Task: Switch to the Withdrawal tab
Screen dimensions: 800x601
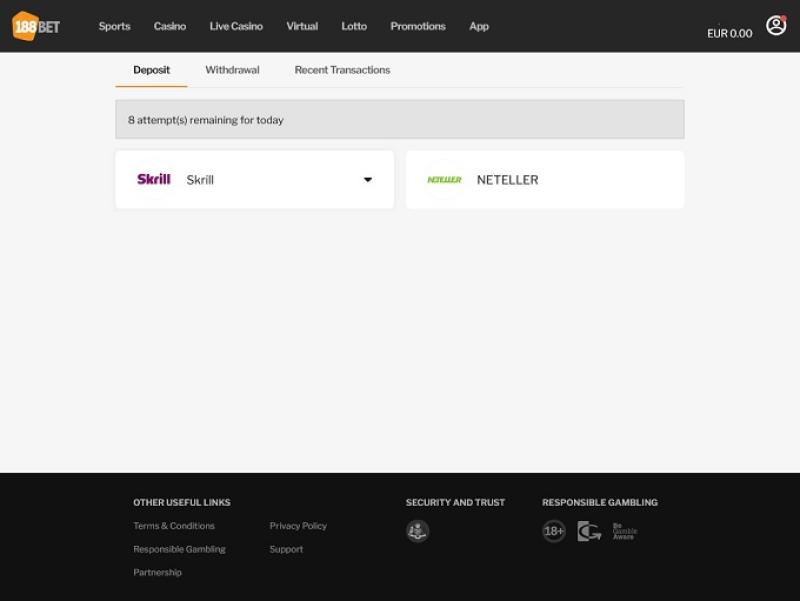Action: (232, 70)
